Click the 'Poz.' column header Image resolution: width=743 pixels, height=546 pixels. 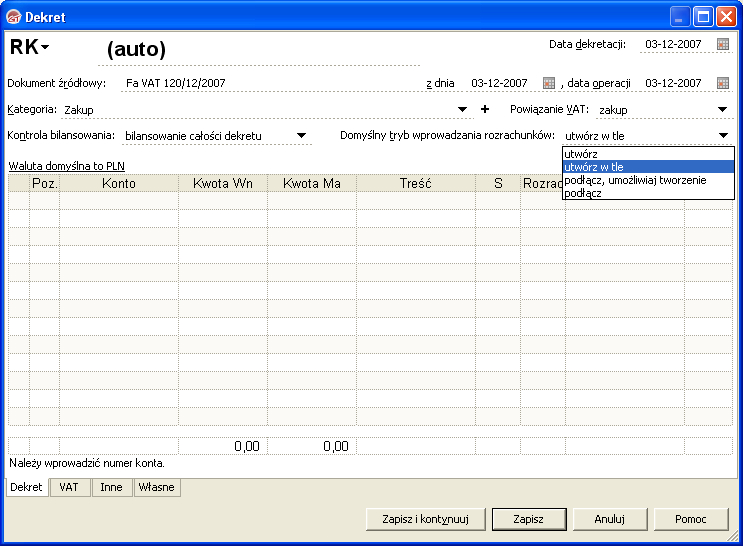[x=45, y=183]
